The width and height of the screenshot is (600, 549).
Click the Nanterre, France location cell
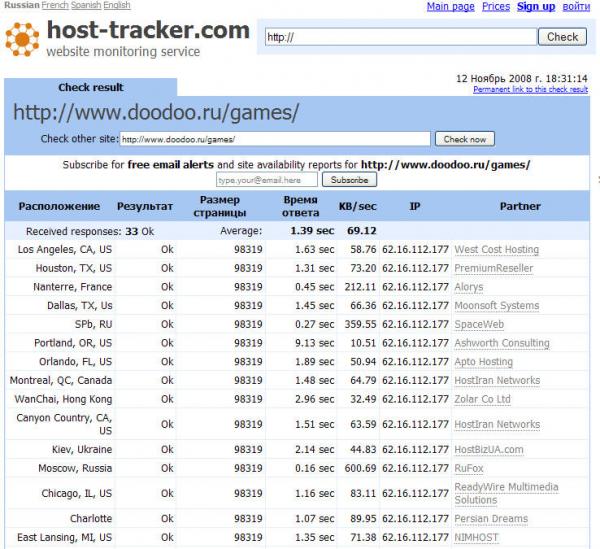(73, 287)
